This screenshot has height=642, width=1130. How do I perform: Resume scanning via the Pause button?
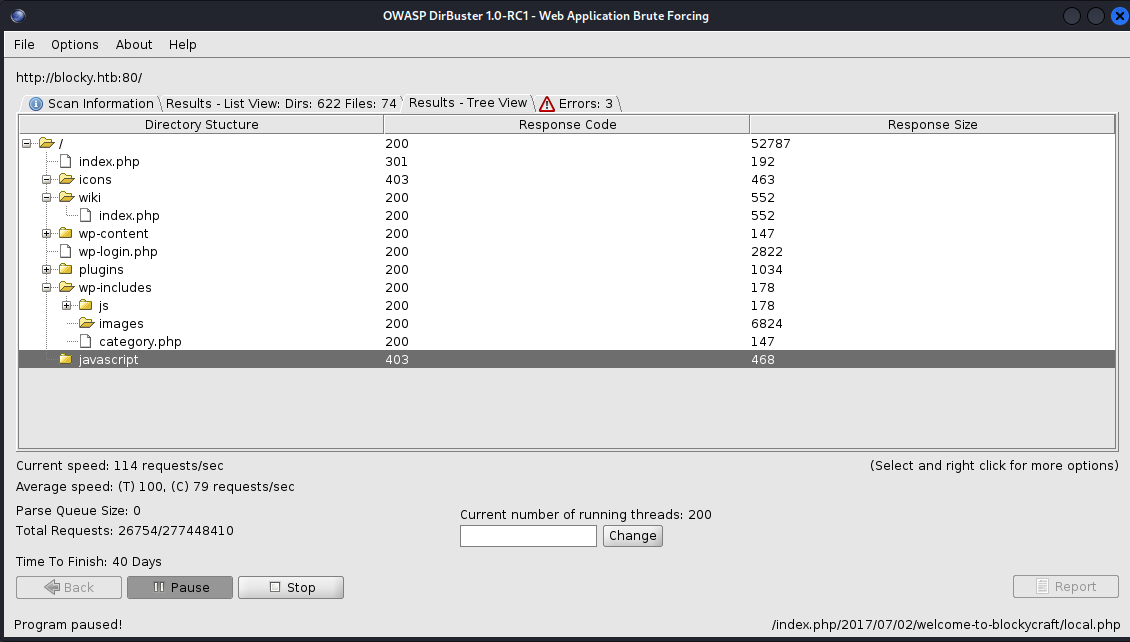click(180, 586)
